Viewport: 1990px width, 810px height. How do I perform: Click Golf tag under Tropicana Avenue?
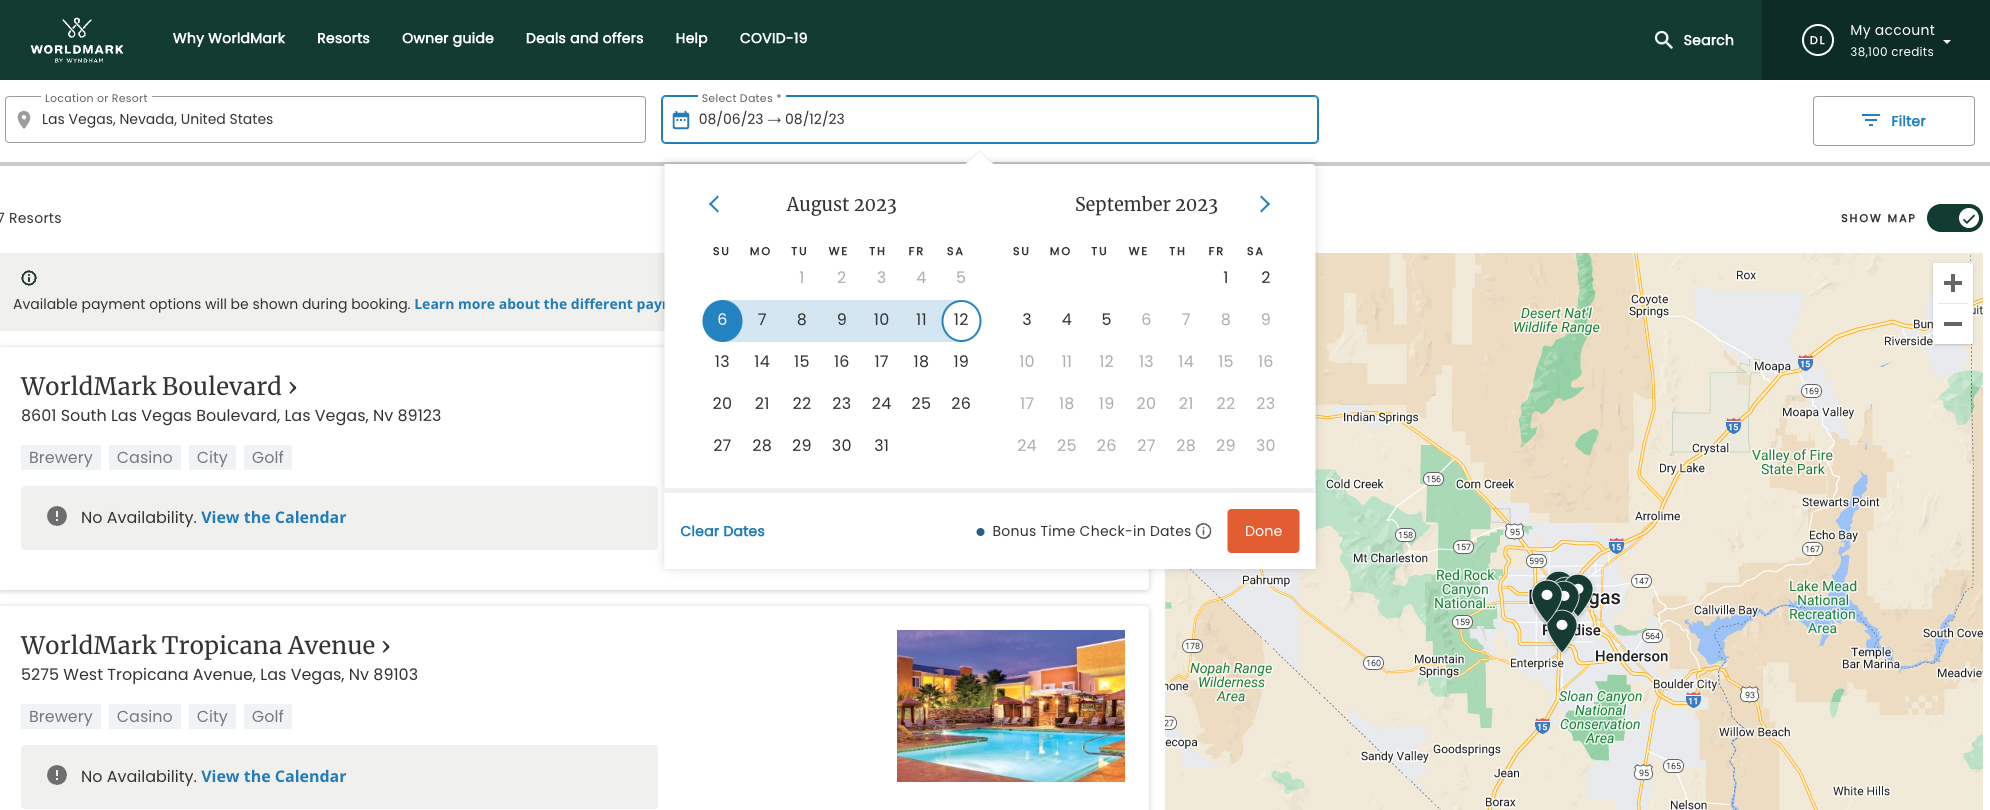(268, 716)
